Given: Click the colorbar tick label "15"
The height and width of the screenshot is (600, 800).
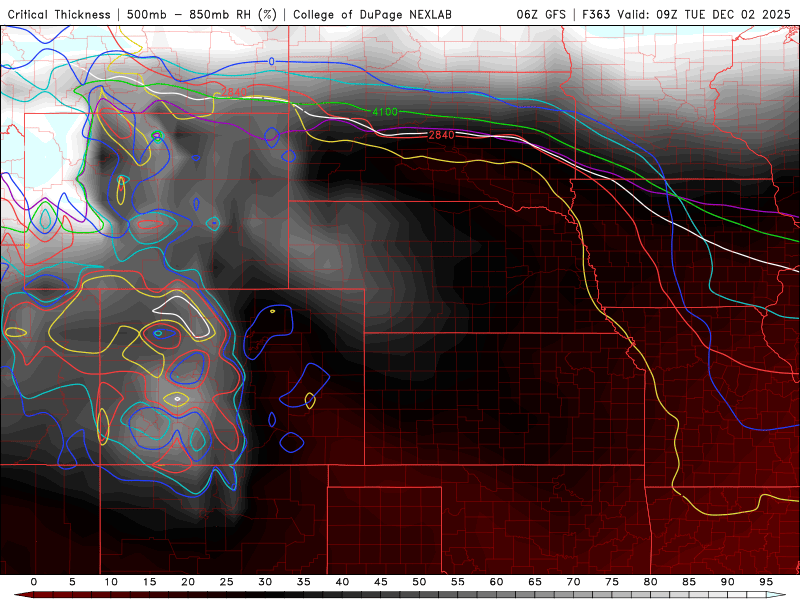Looking at the screenshot, I should [x=149, y=582].
